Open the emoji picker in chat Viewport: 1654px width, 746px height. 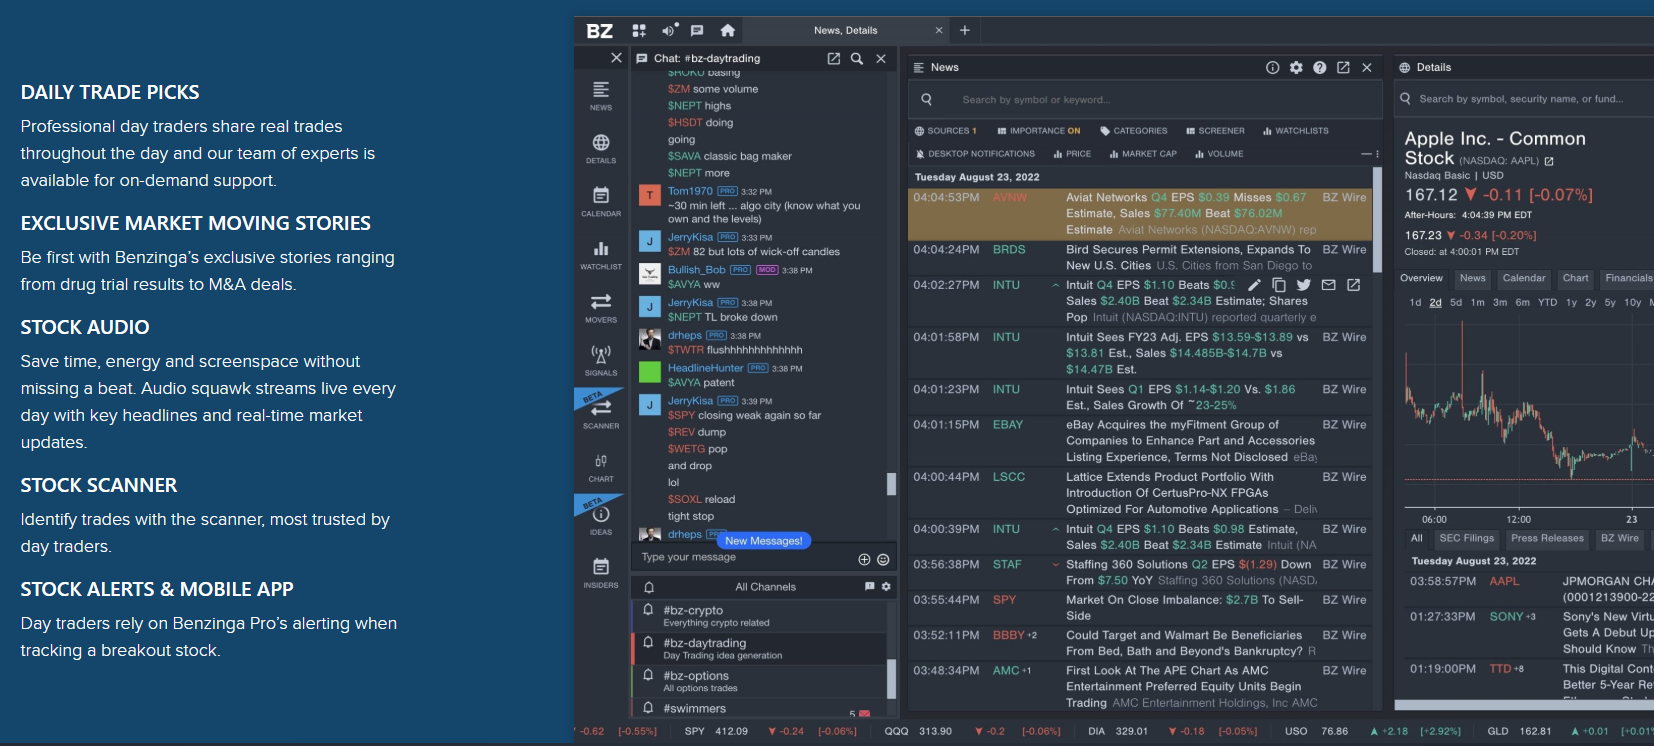(883, 559)
